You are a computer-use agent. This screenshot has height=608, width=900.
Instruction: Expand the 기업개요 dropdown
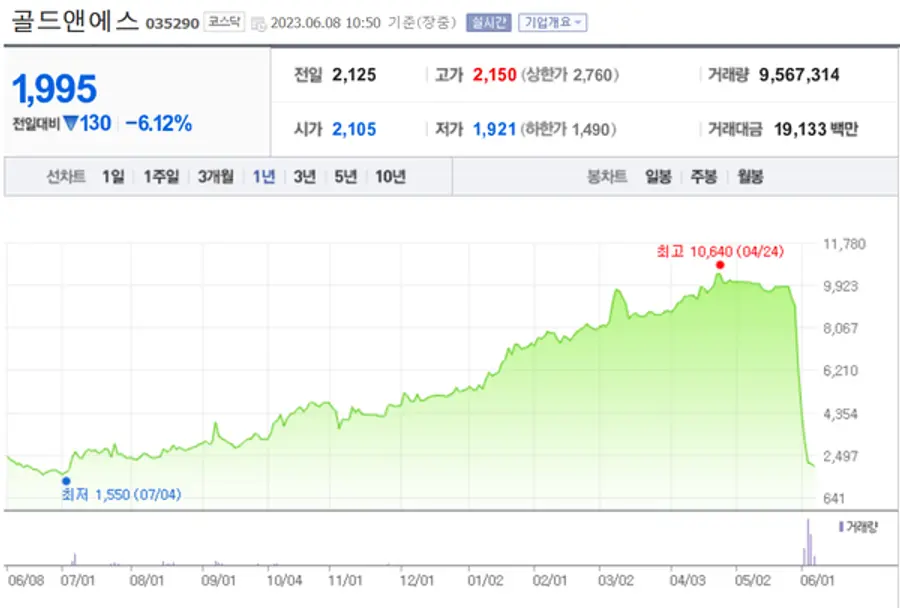tap(552, 22)
